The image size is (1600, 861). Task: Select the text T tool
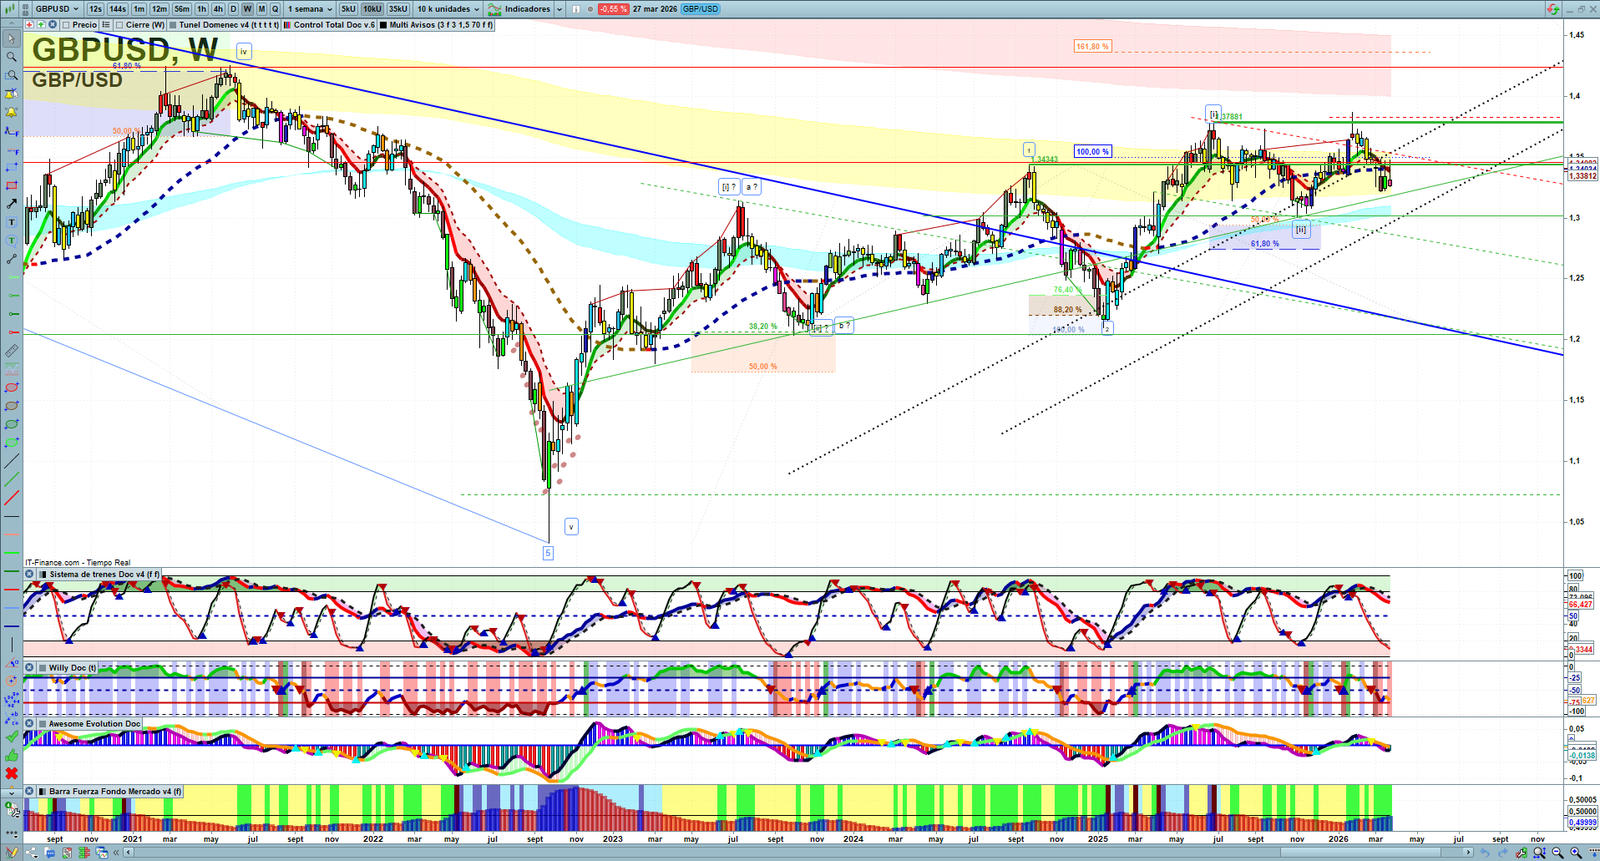point(11,222)
